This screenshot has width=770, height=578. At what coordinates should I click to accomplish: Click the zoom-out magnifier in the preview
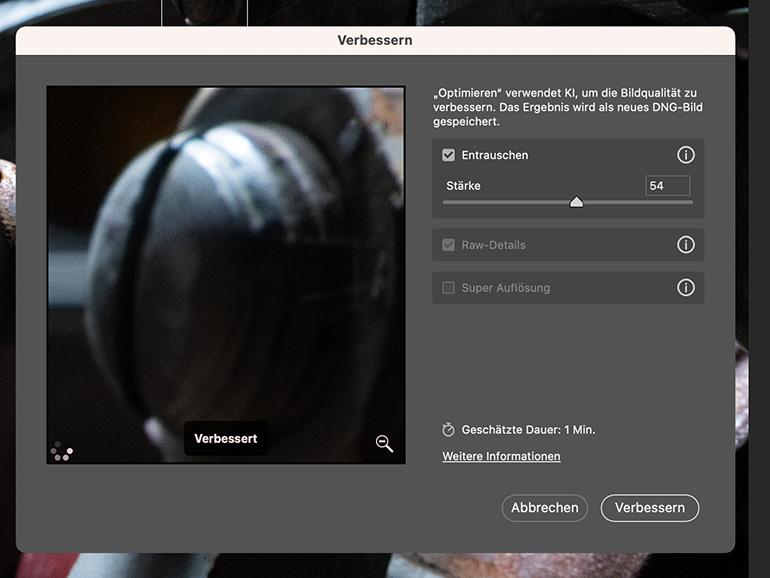click(384, 444)
